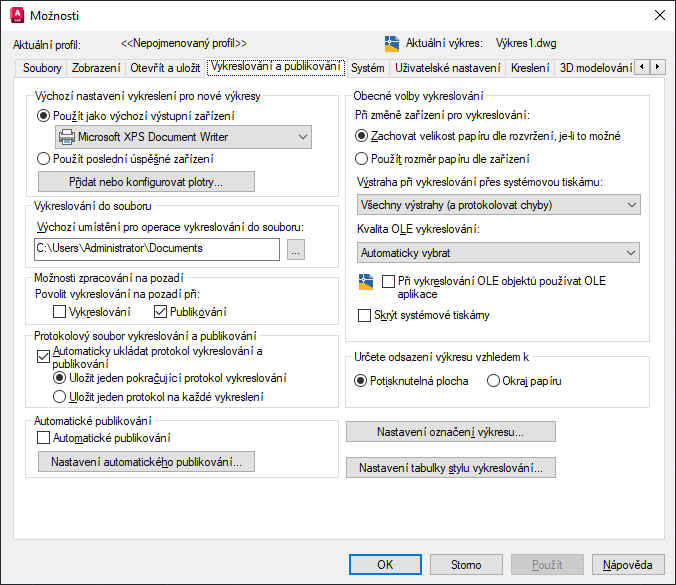Click the printer icon in output device list
The height and width of the screenshot is (585, 676).
point(66,137)
